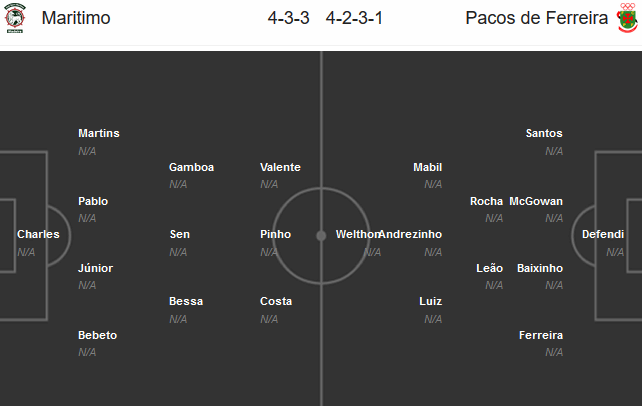Click the Pacos de Ferreira crest icon

(627, 18)
